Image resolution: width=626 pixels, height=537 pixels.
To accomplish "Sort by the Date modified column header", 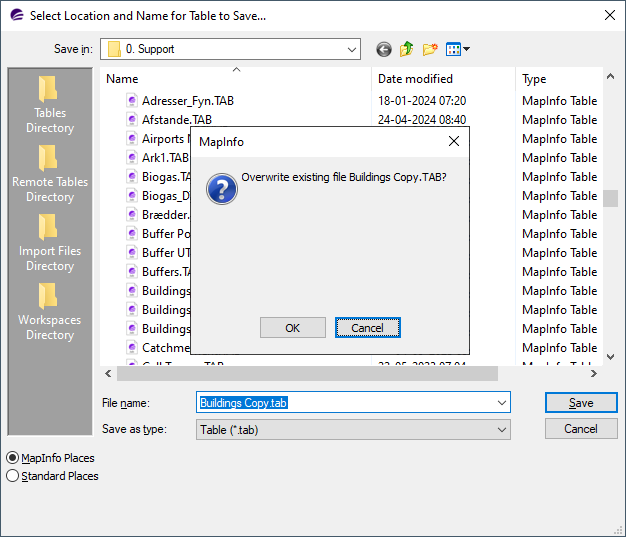I will 444,79.
